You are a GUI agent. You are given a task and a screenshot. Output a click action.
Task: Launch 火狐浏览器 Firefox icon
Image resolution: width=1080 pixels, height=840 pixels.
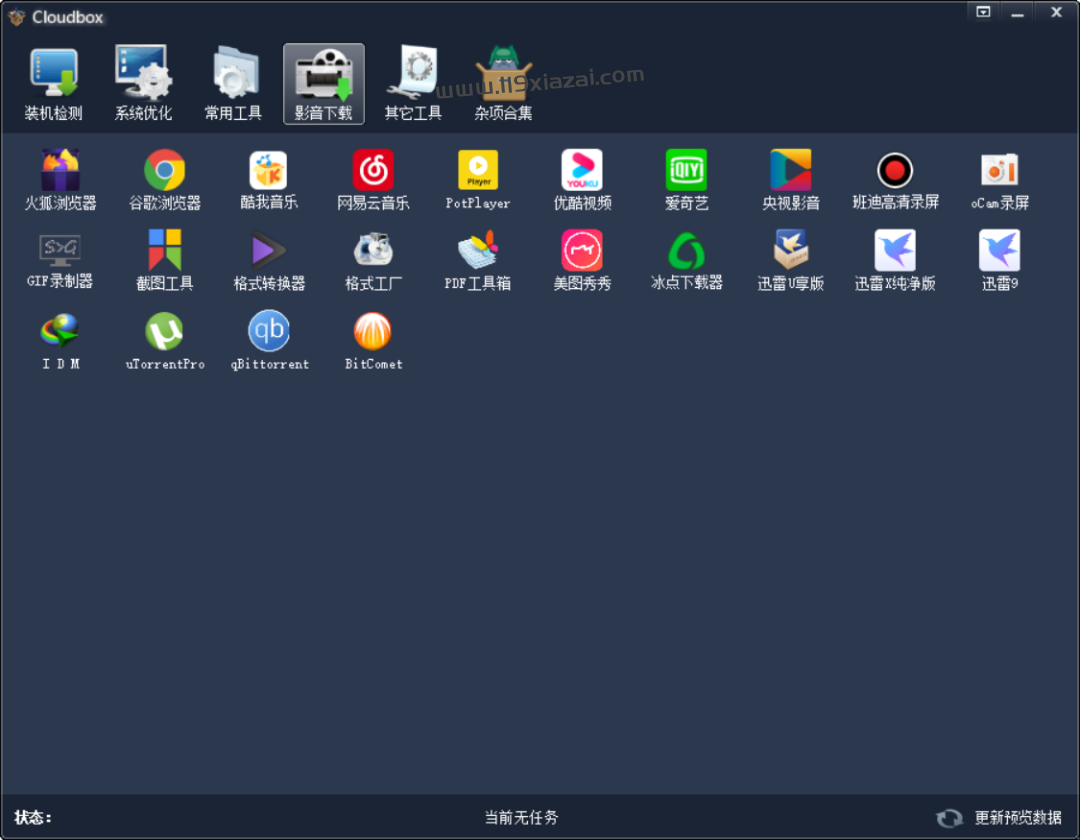click(61, 169)
